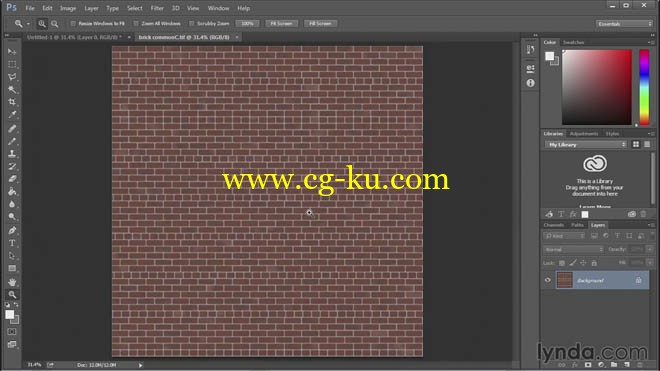
Task: Switch to the Untitled-1 document tab
Action: (74, 37)
